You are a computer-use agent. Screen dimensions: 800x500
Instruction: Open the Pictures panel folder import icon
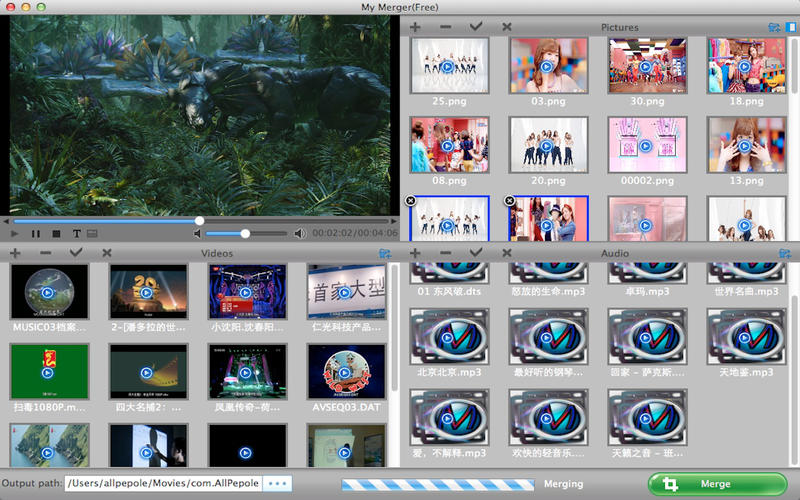point(774,27)
